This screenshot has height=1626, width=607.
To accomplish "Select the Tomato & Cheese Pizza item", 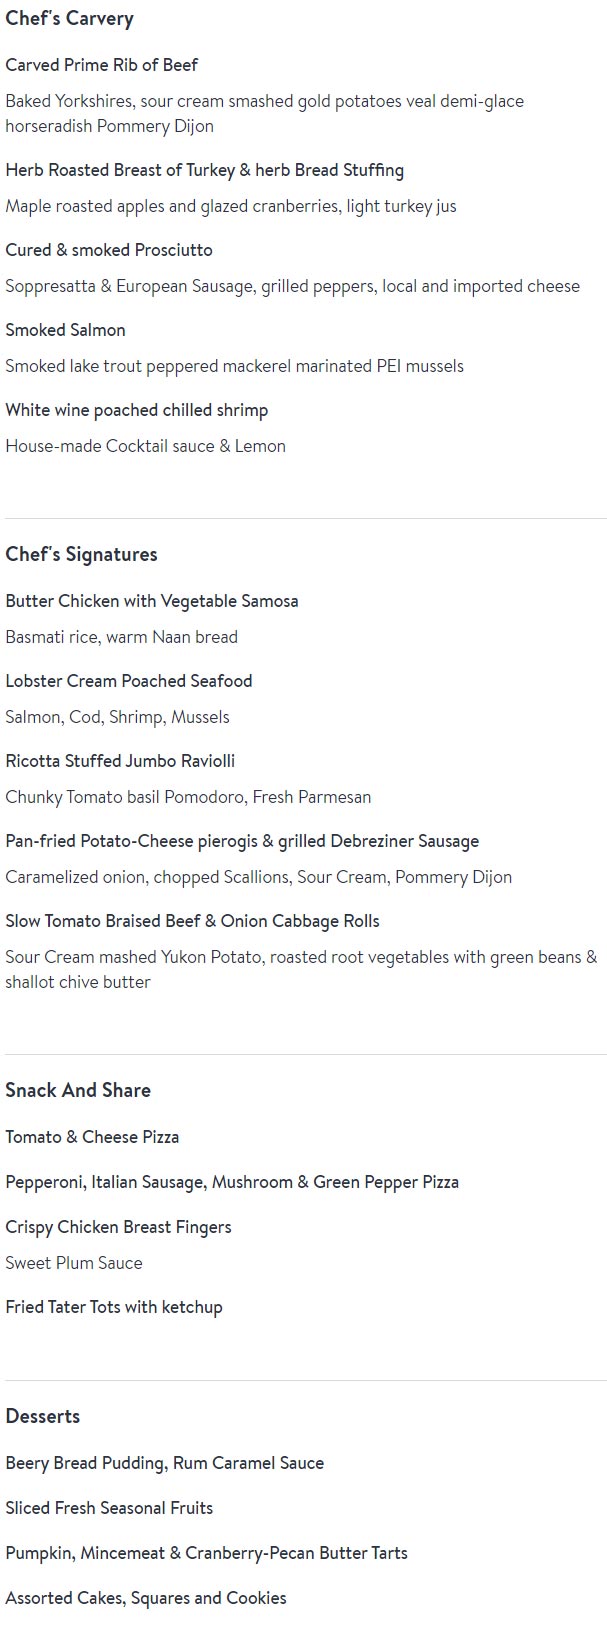I will [92, 1137].
